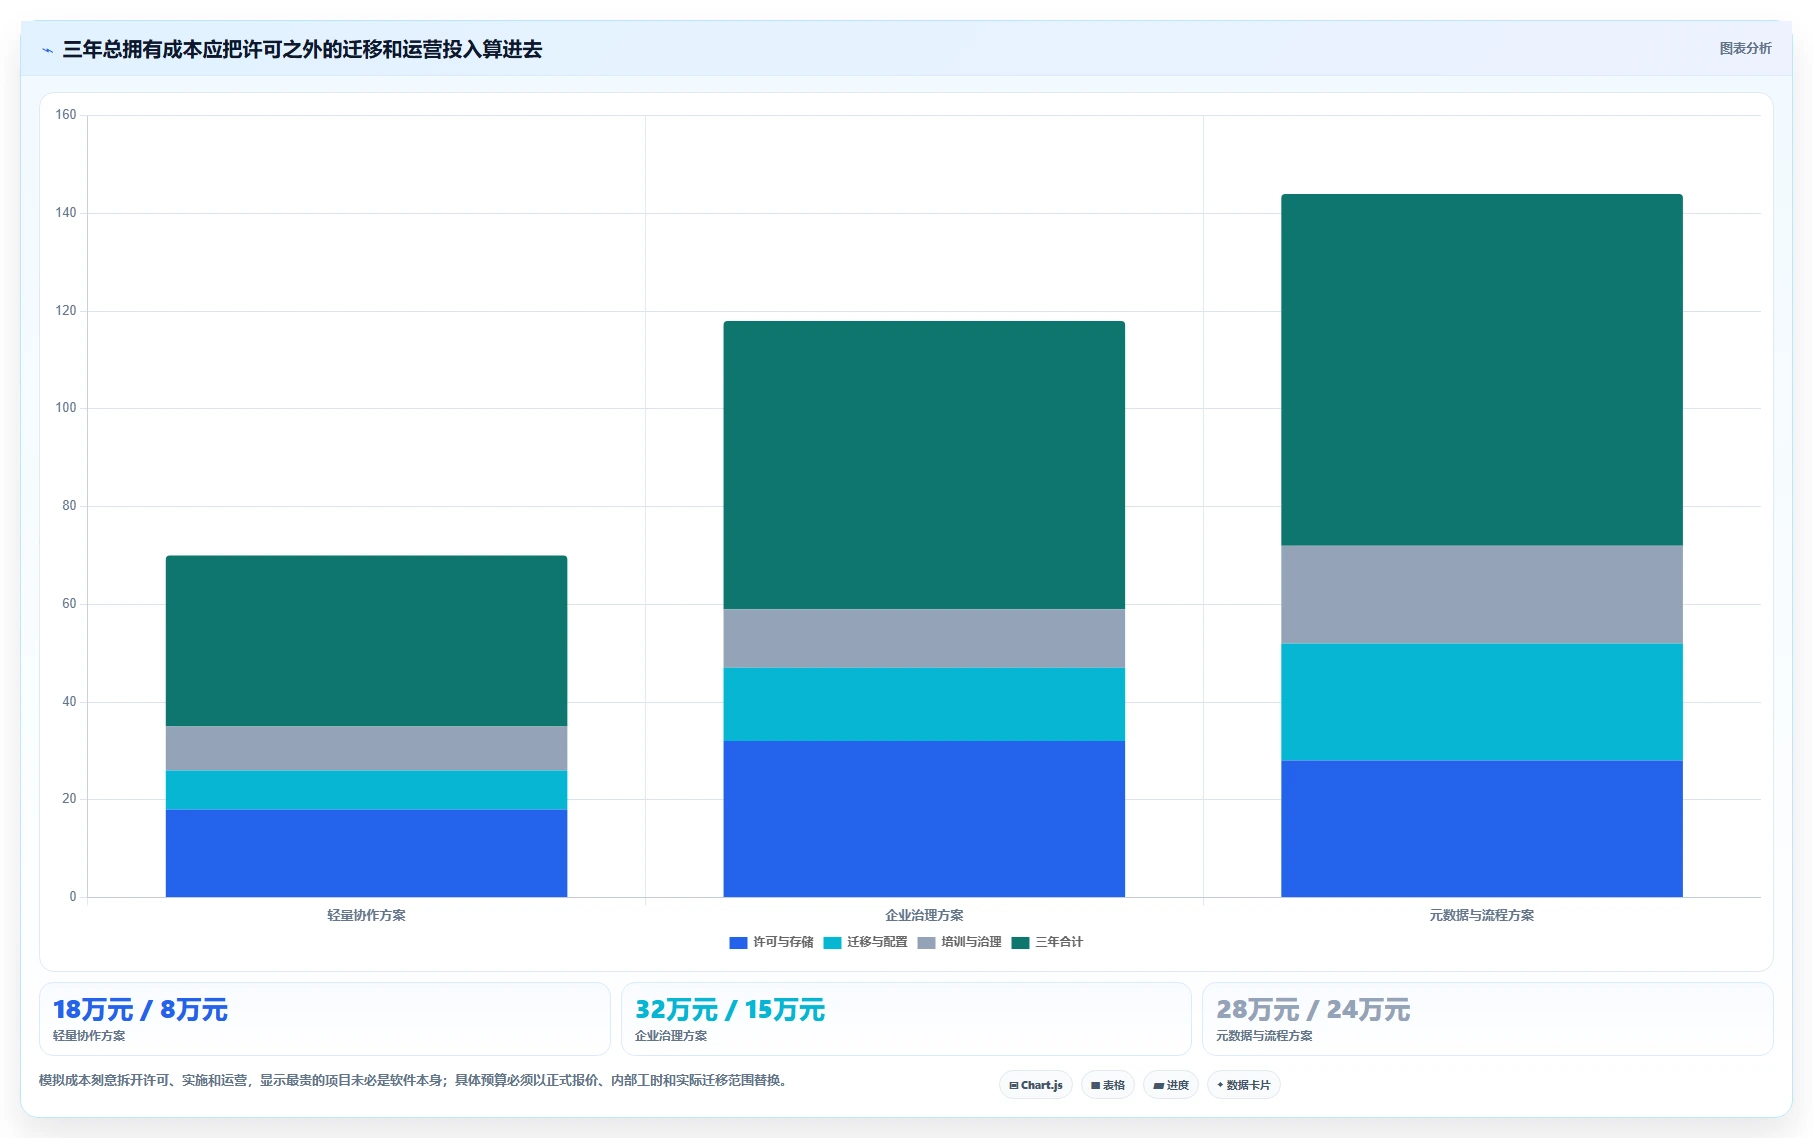Click the 元数据与流程方案 x-axis label under the chart

pyautogui.click(x=1482, y=915)
